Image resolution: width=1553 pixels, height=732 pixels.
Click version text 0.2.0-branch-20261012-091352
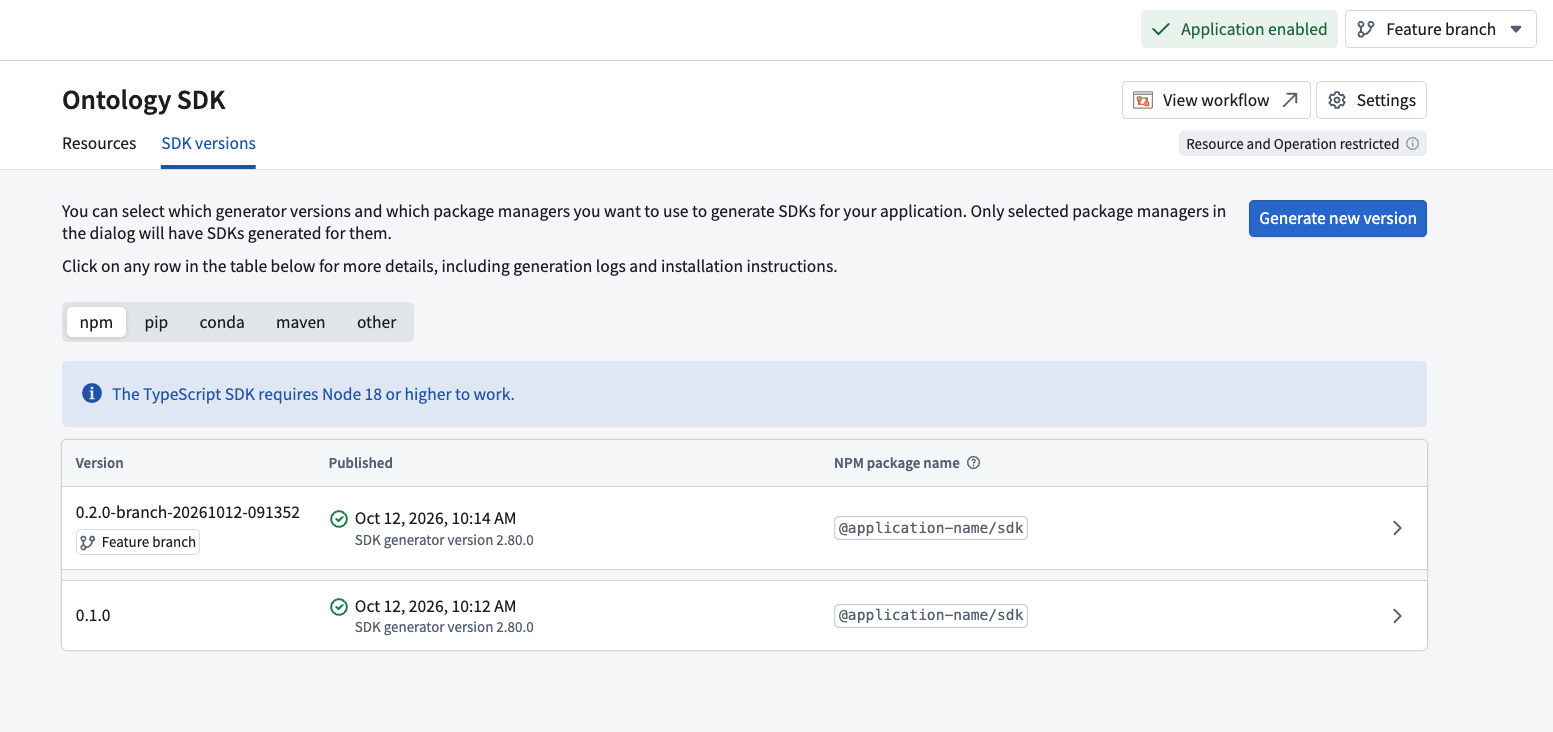pos(188,512)
